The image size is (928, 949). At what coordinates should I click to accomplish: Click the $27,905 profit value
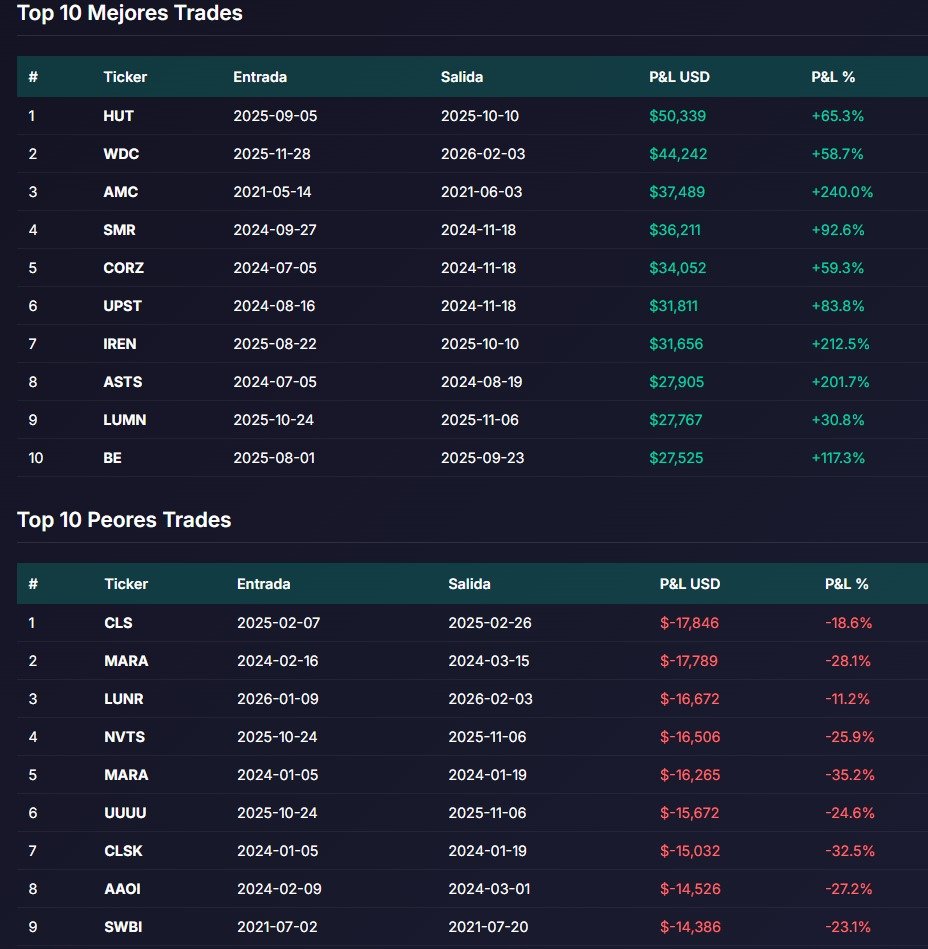[676, 382]
